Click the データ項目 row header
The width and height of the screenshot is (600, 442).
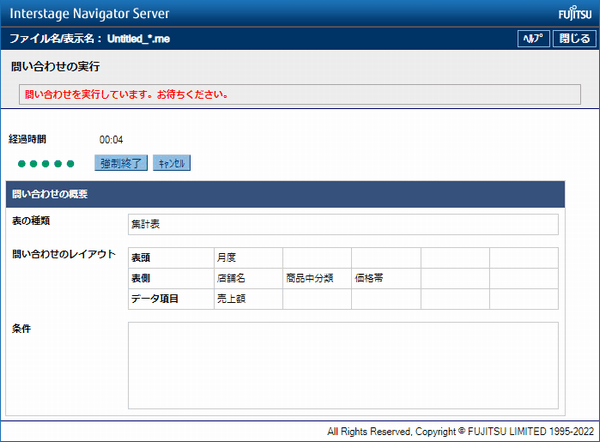[171, 299]
